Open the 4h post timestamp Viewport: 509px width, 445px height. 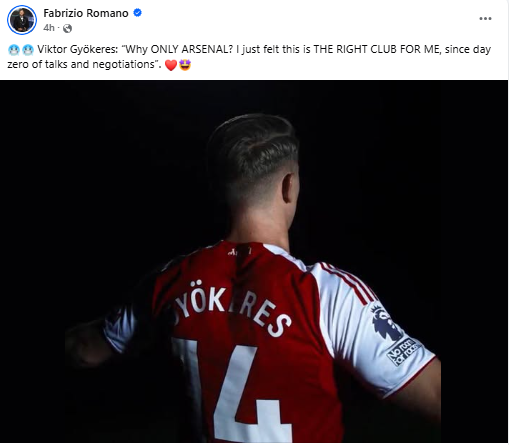click(49, 28)
